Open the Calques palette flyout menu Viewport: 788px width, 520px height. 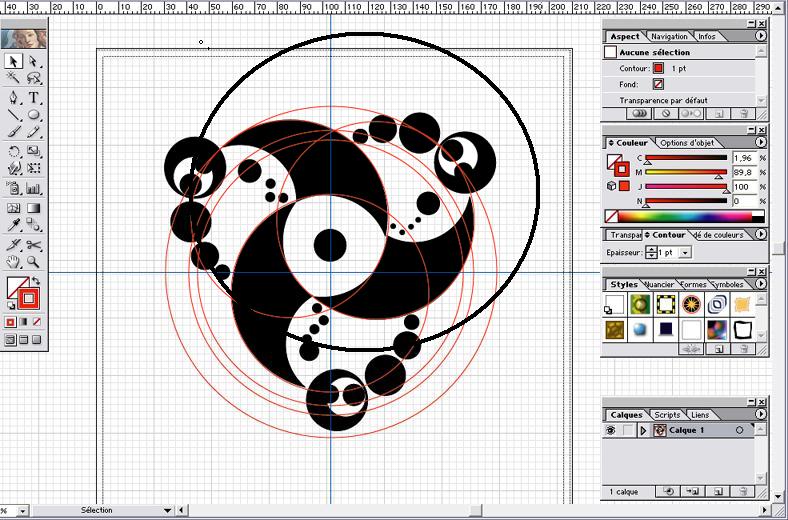coord(760,414)
